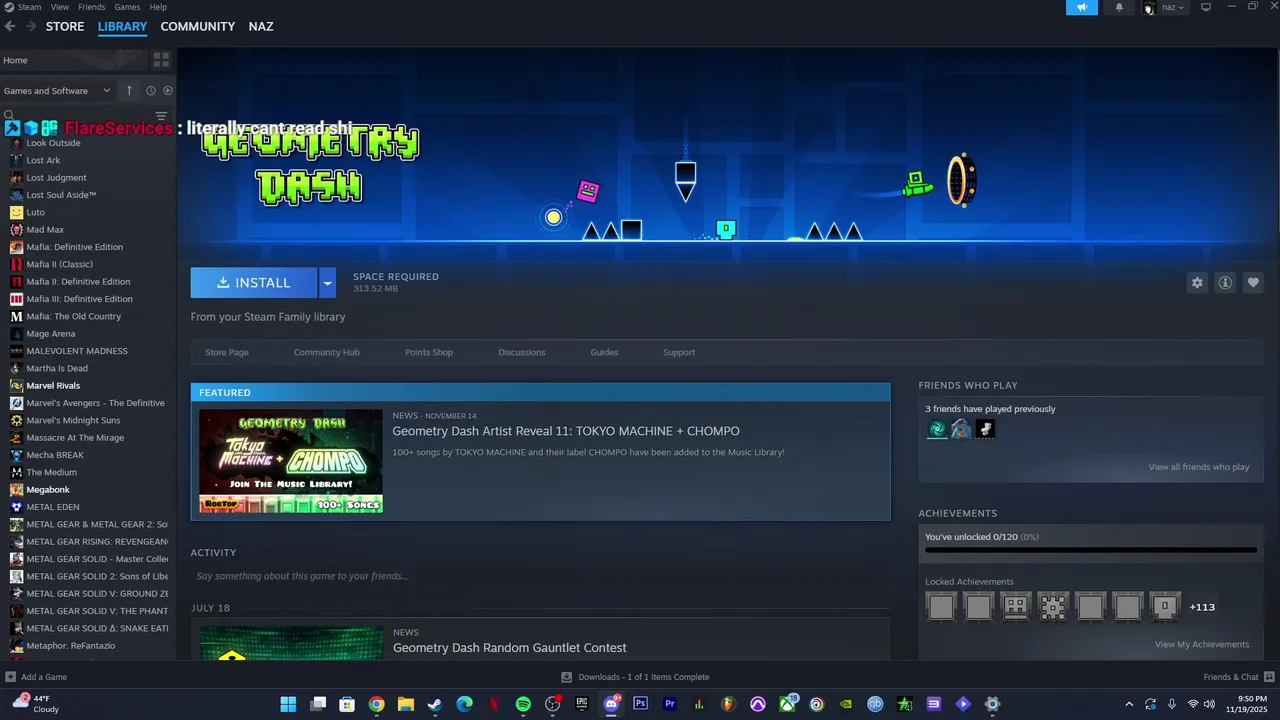Open the NAZ profile tab

pos(261,26)
